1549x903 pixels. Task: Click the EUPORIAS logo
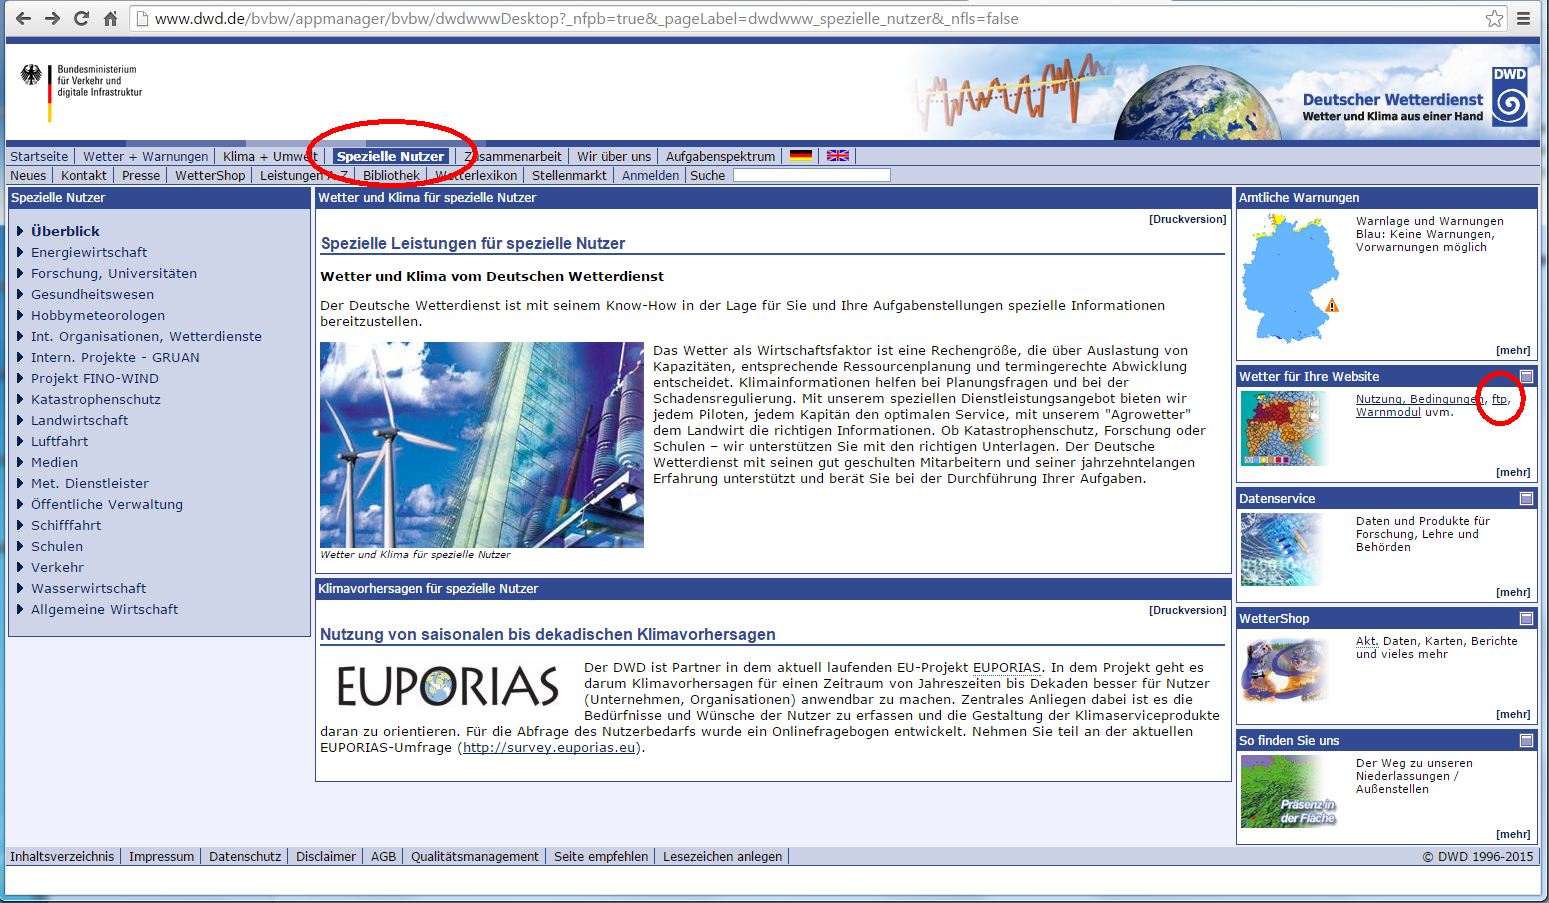[447, 686]
